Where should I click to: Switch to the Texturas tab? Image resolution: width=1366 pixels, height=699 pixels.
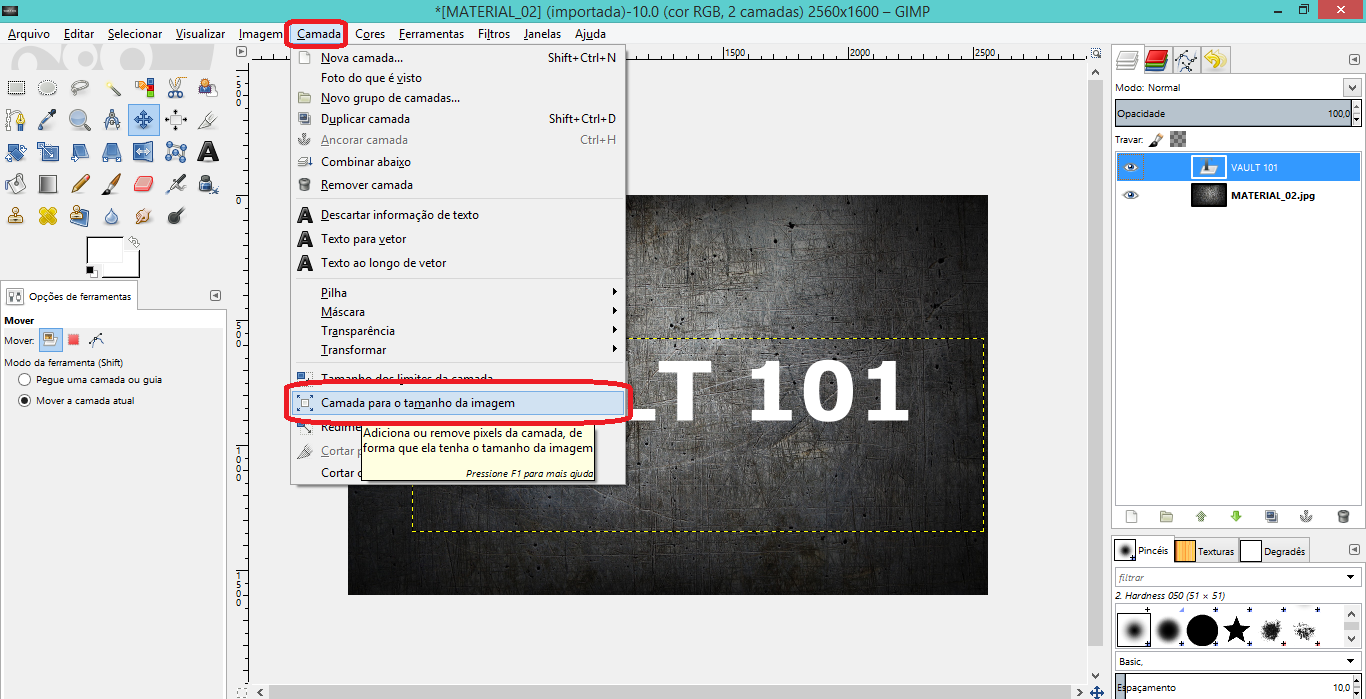coord(1205,551)
